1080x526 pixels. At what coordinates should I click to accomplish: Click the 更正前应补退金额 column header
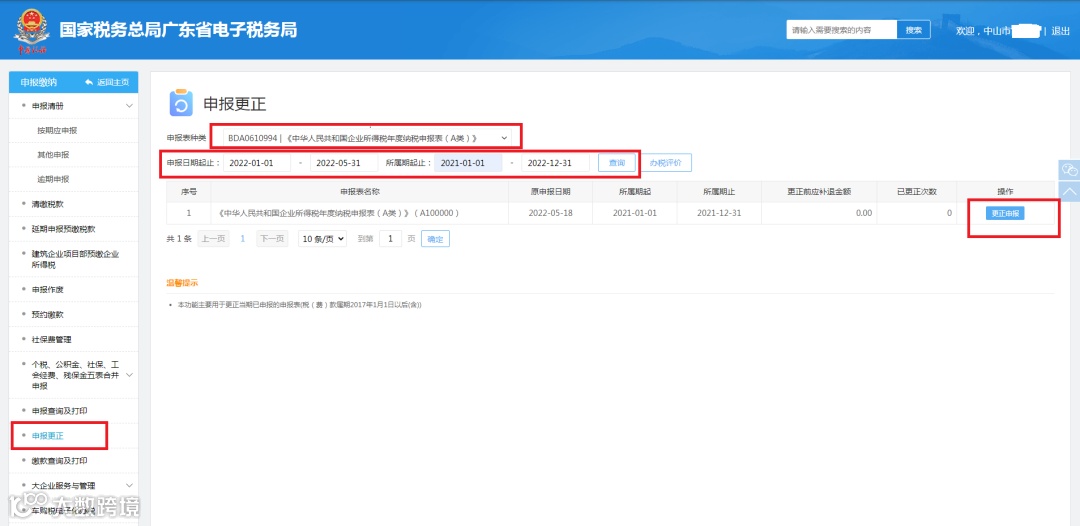tap(820, 191)
